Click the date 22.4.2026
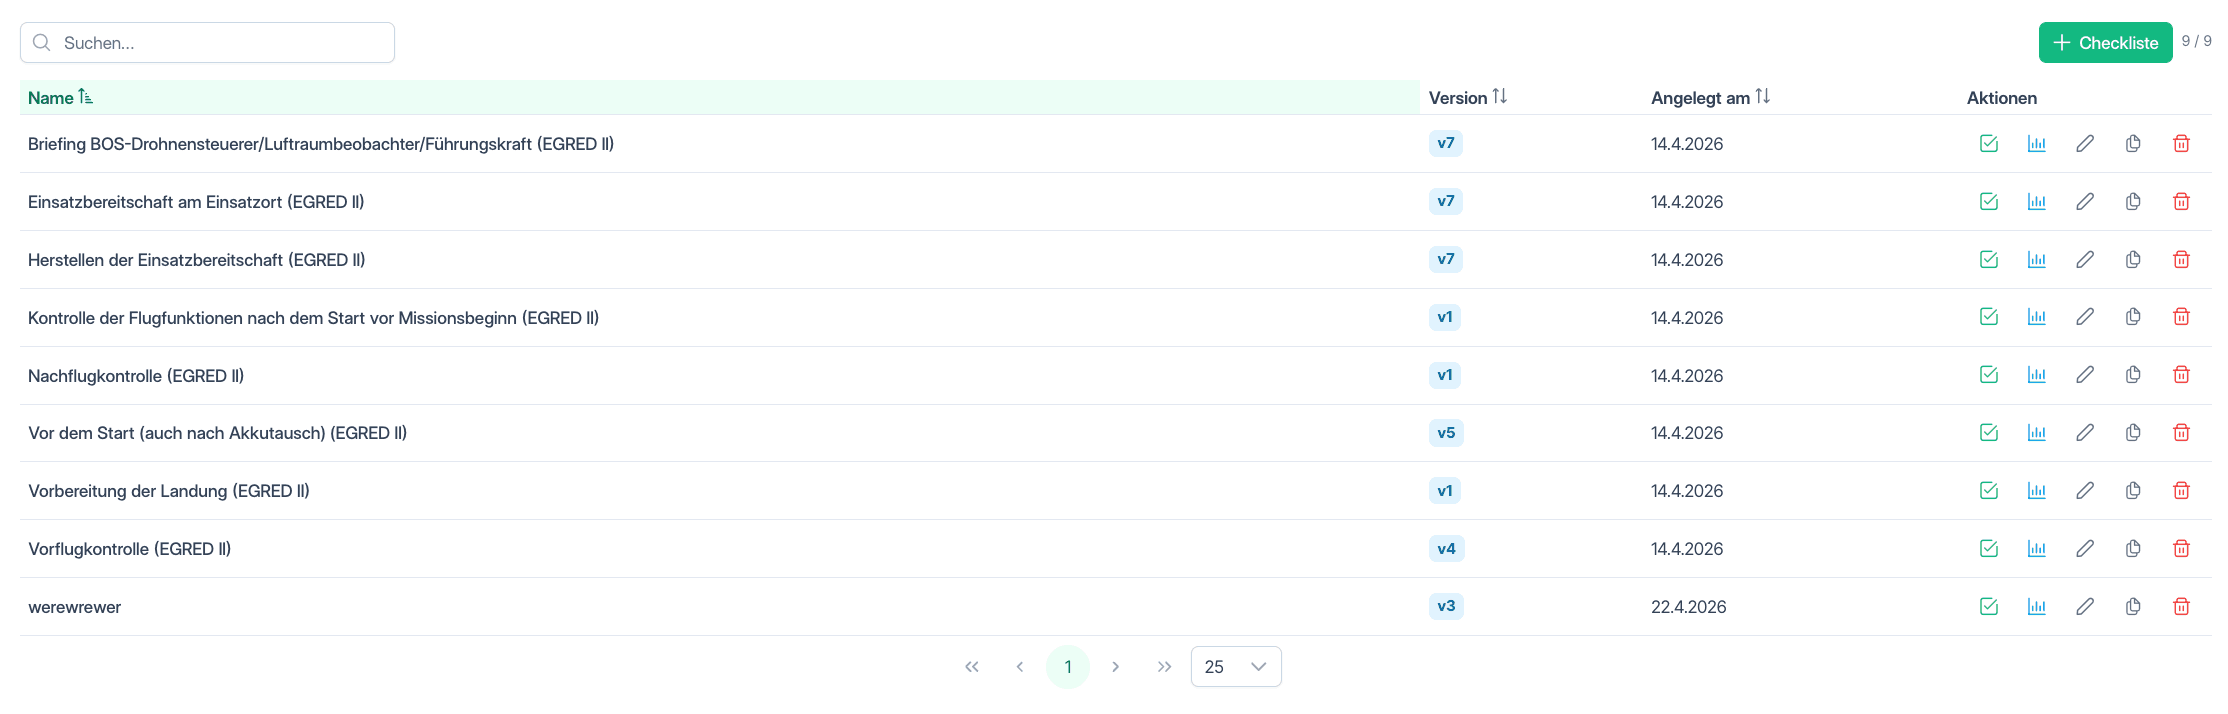Screen dimensions: 2228x714 1688,607
